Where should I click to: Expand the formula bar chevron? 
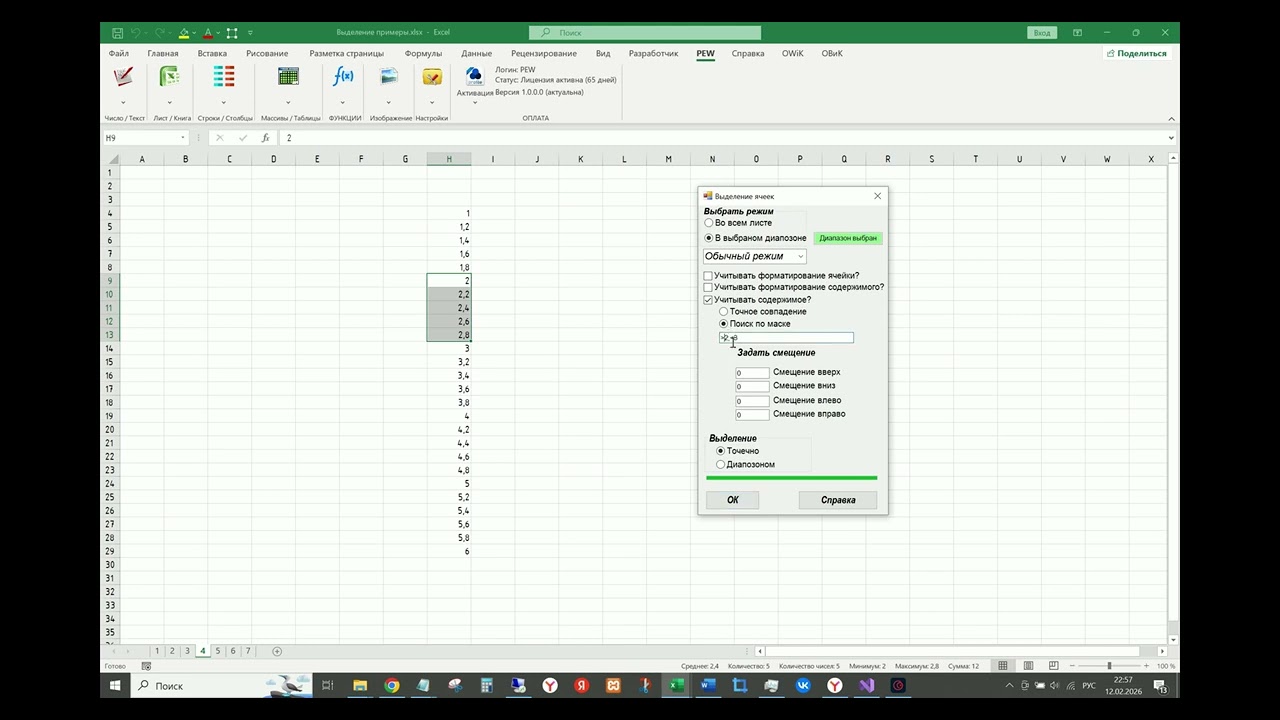coord(1171,138)
